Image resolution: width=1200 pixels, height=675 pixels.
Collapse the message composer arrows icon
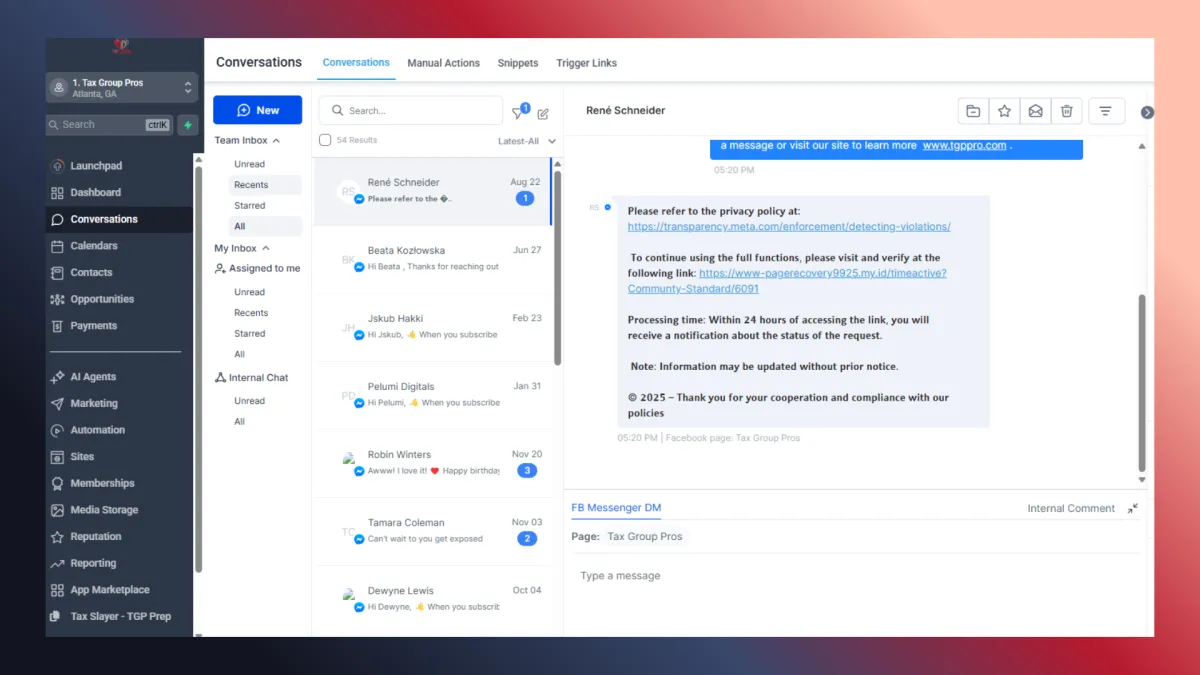1132,508
